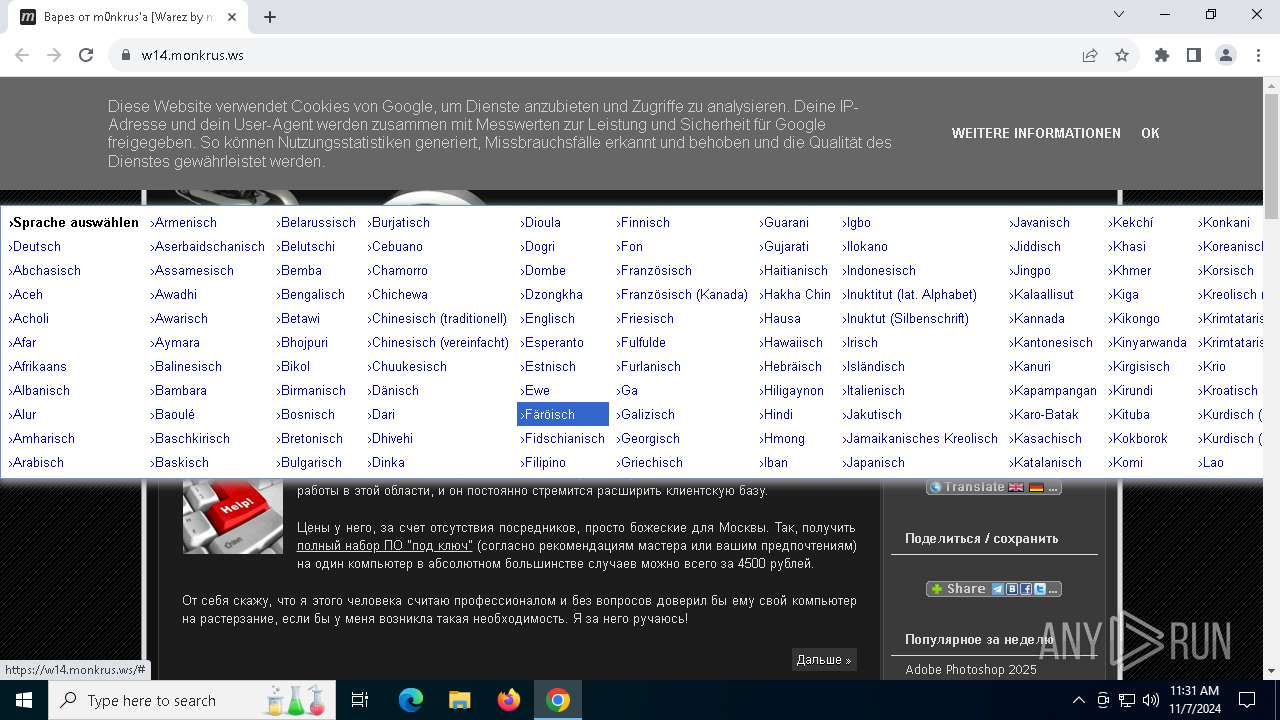Pick Kasachisch in the language list
This screenshot has width=1280, height=720.
coord(1046,438)
